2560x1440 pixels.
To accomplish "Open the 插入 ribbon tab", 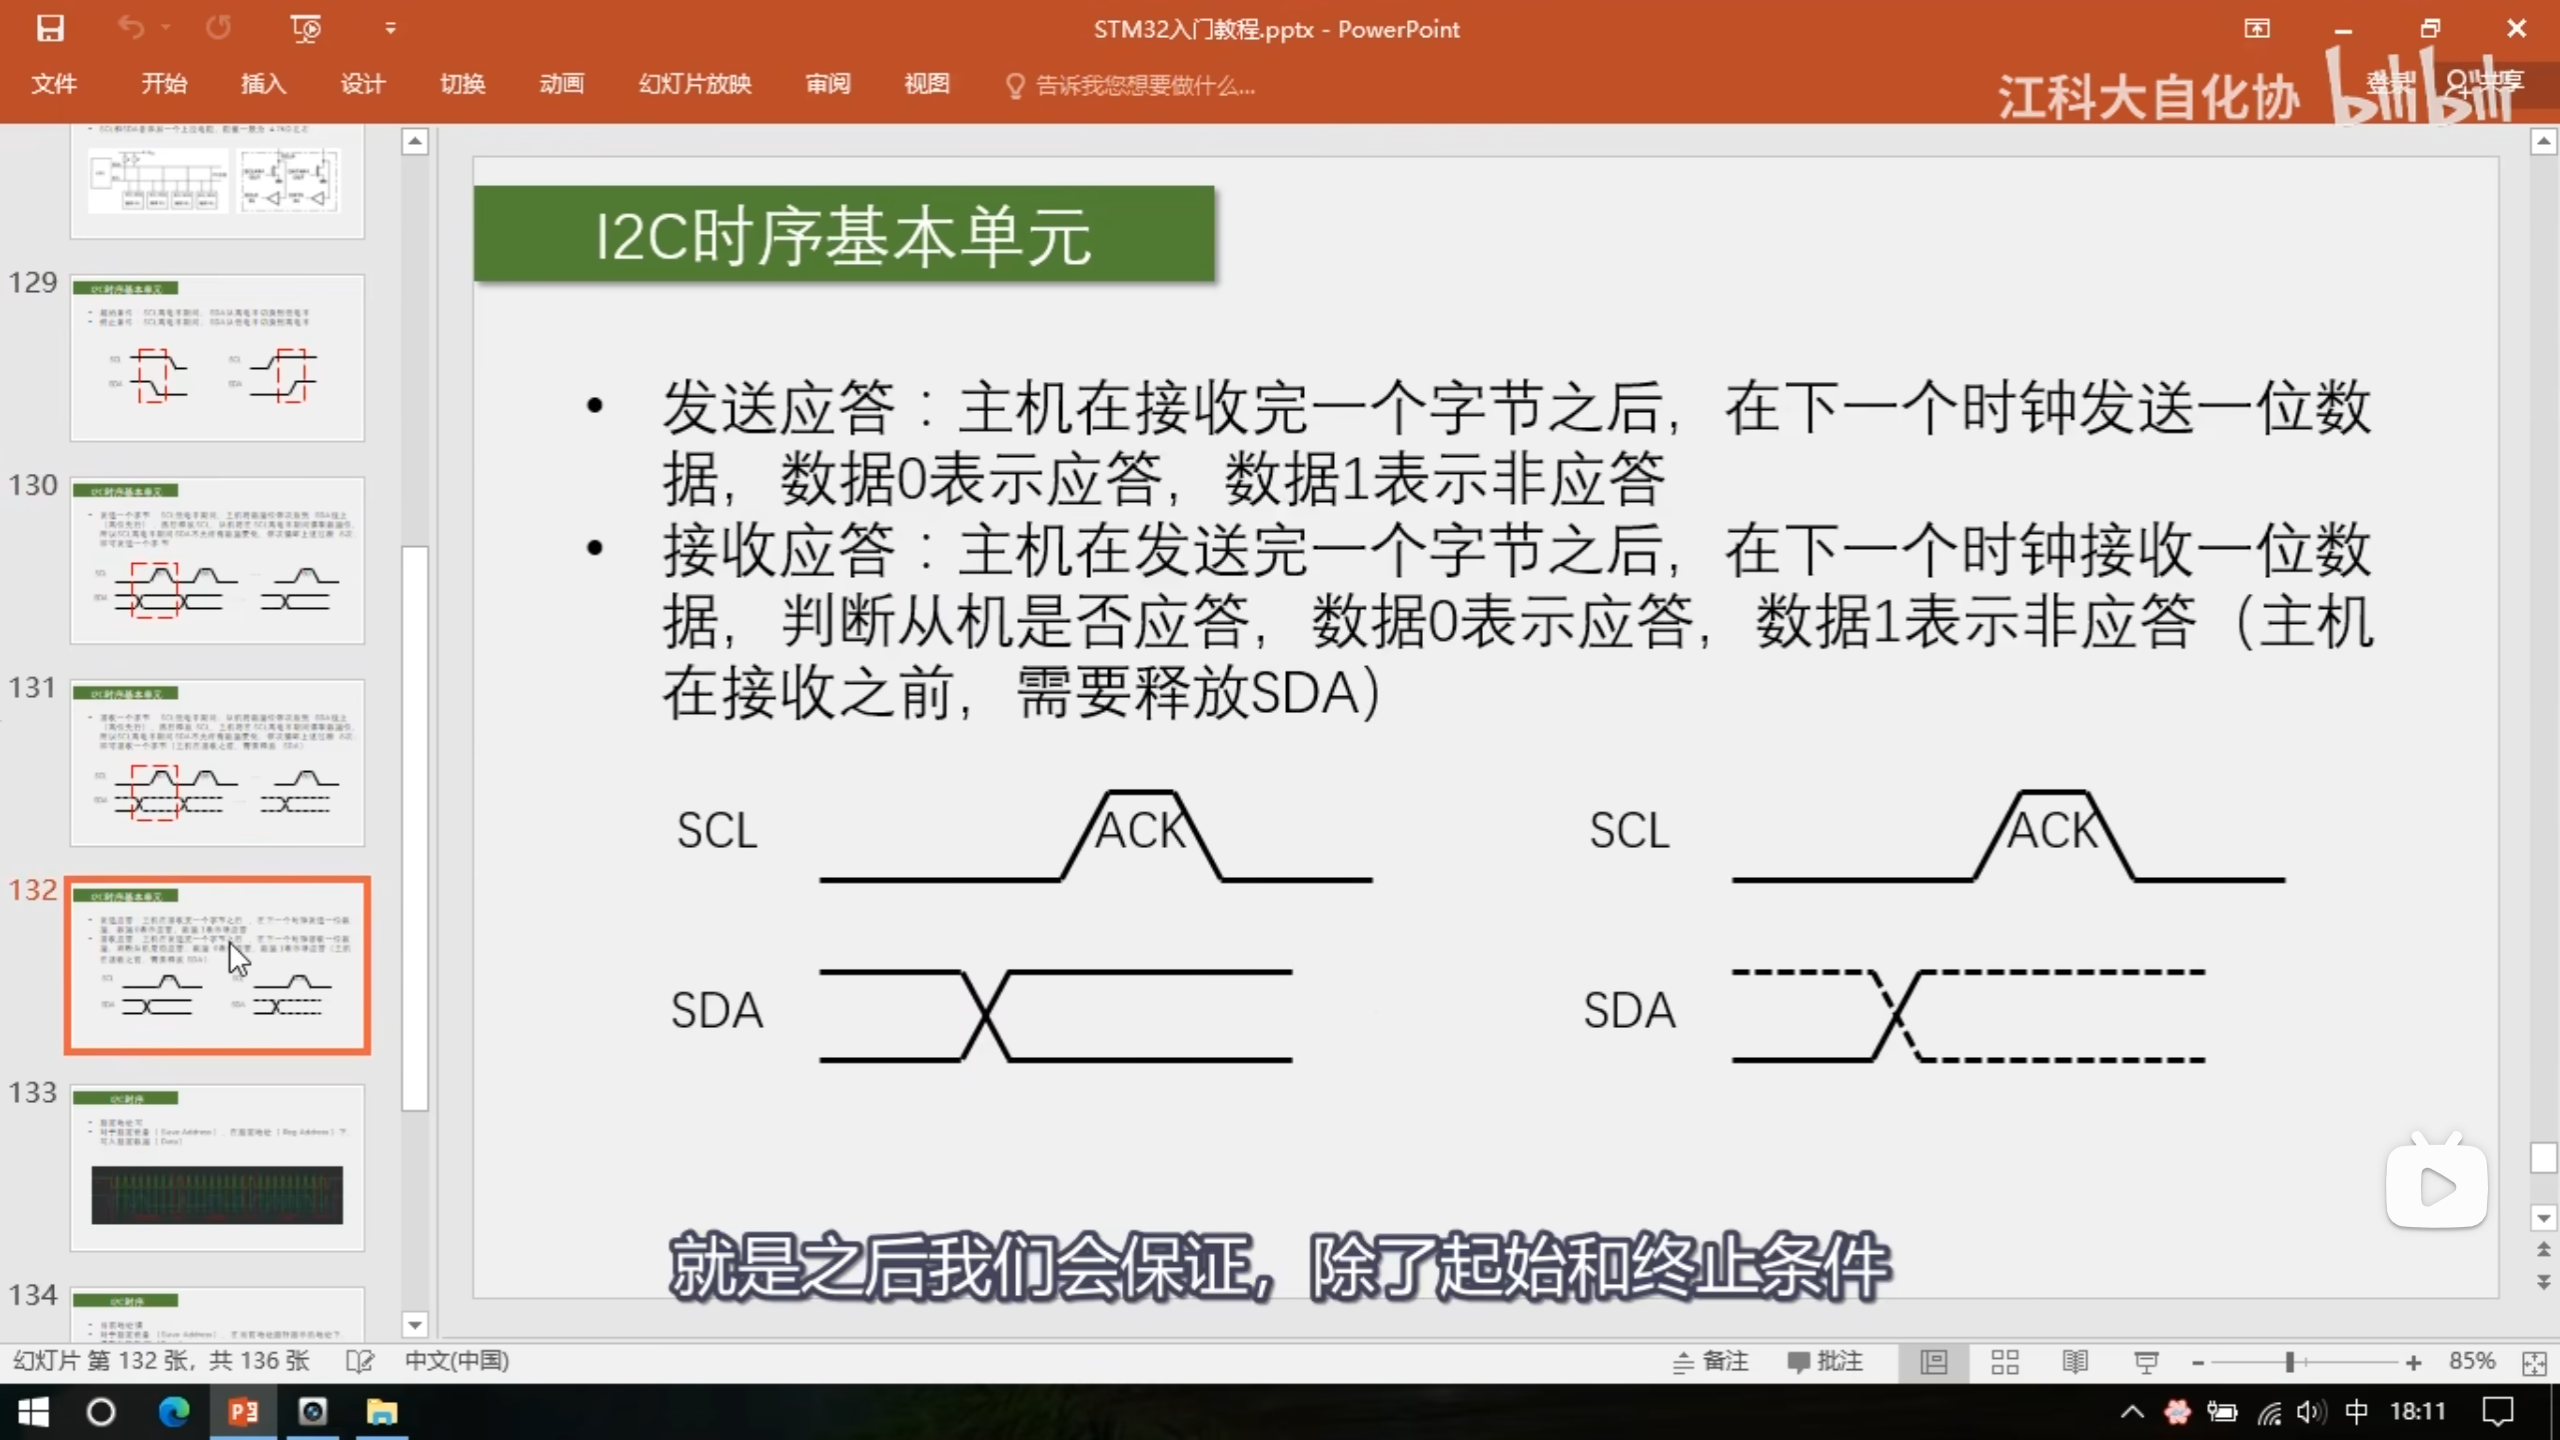I will point(263,84).
